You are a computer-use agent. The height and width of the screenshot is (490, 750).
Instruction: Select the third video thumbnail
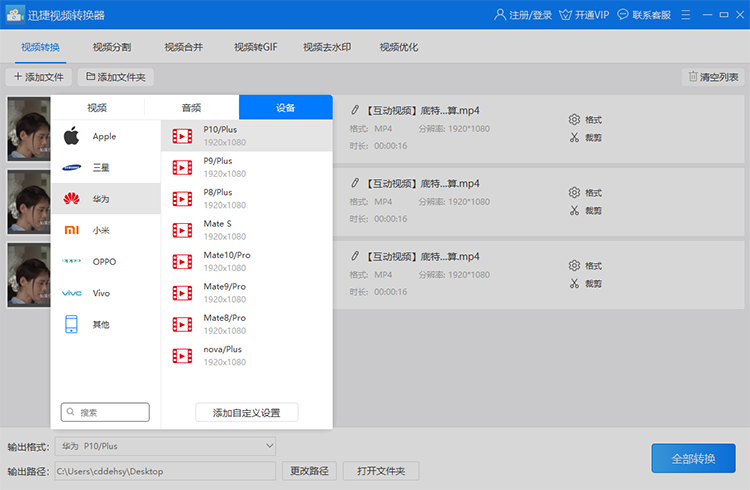coord(29,275)
